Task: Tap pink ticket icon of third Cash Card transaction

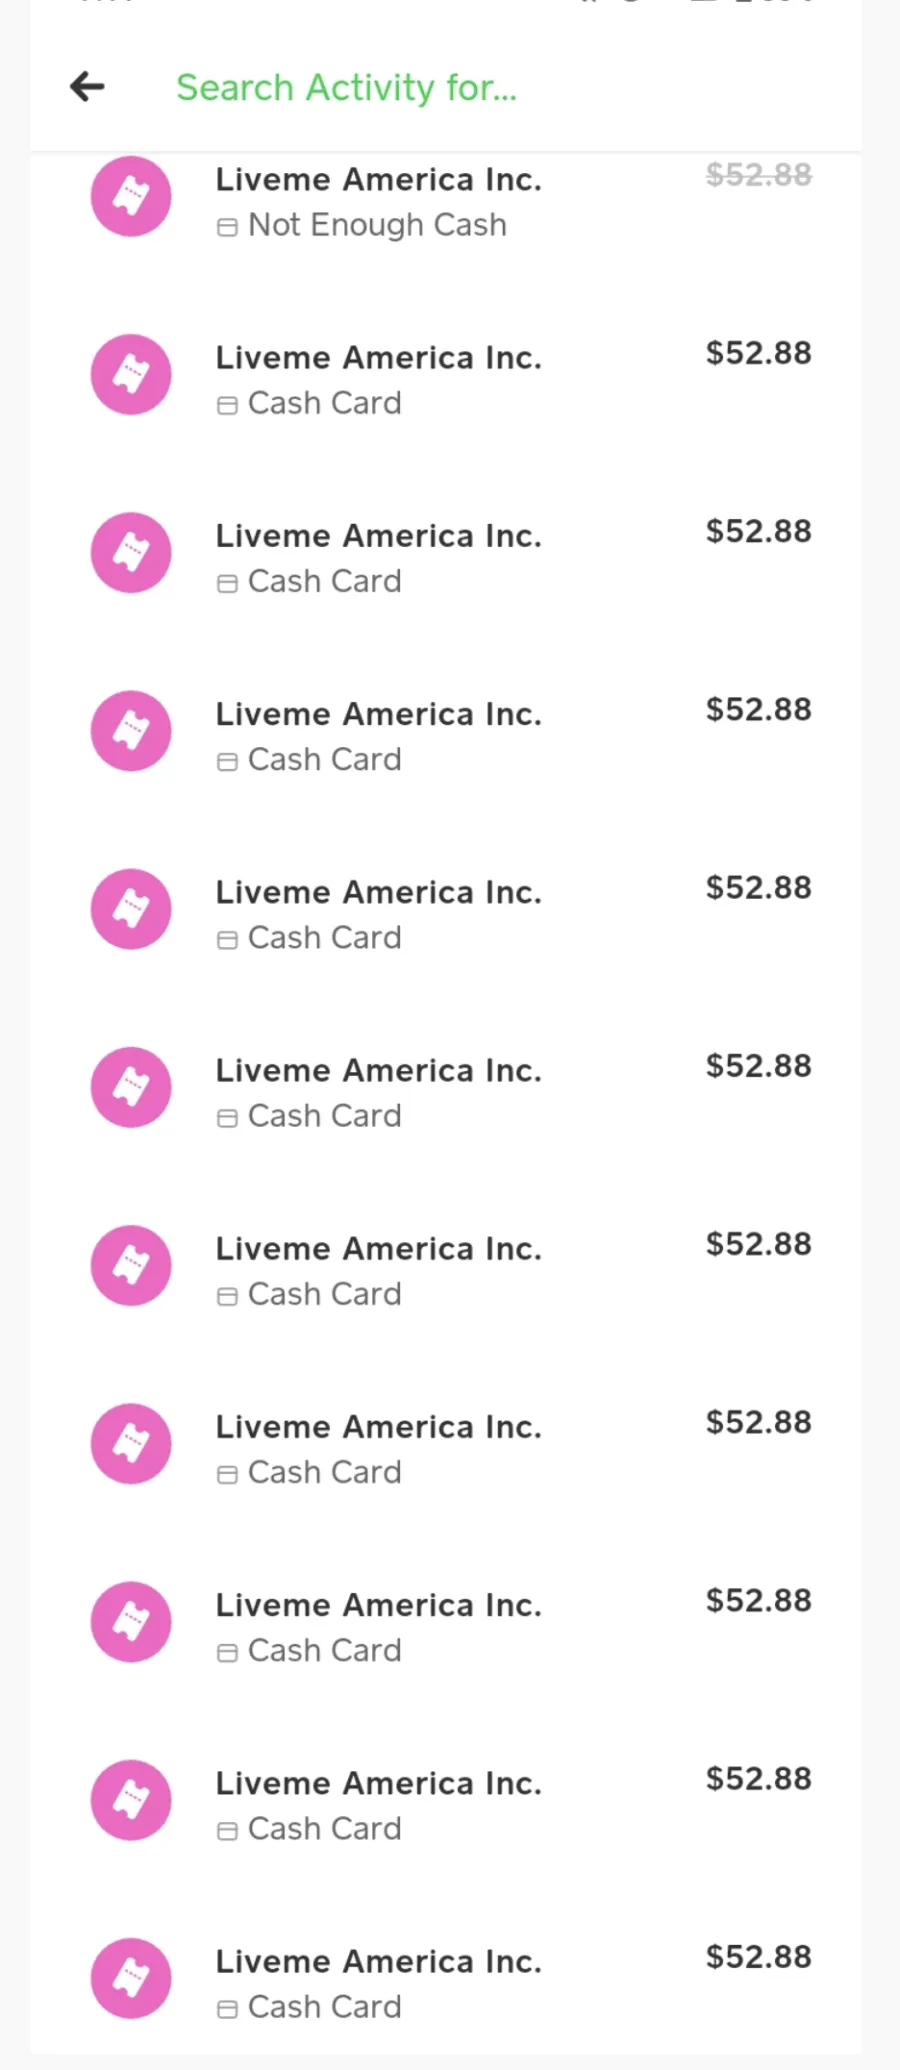Action: point(131,731)
